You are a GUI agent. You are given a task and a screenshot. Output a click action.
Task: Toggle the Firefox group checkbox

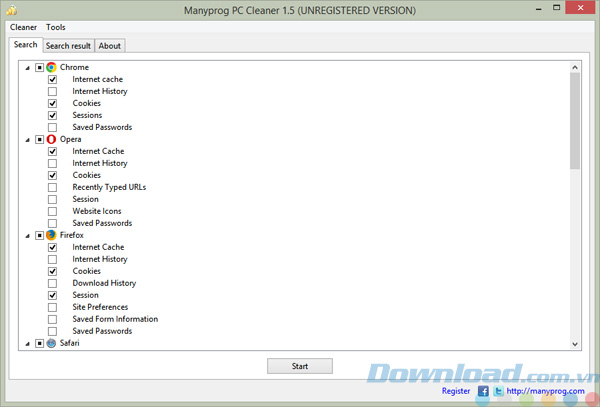39,235
